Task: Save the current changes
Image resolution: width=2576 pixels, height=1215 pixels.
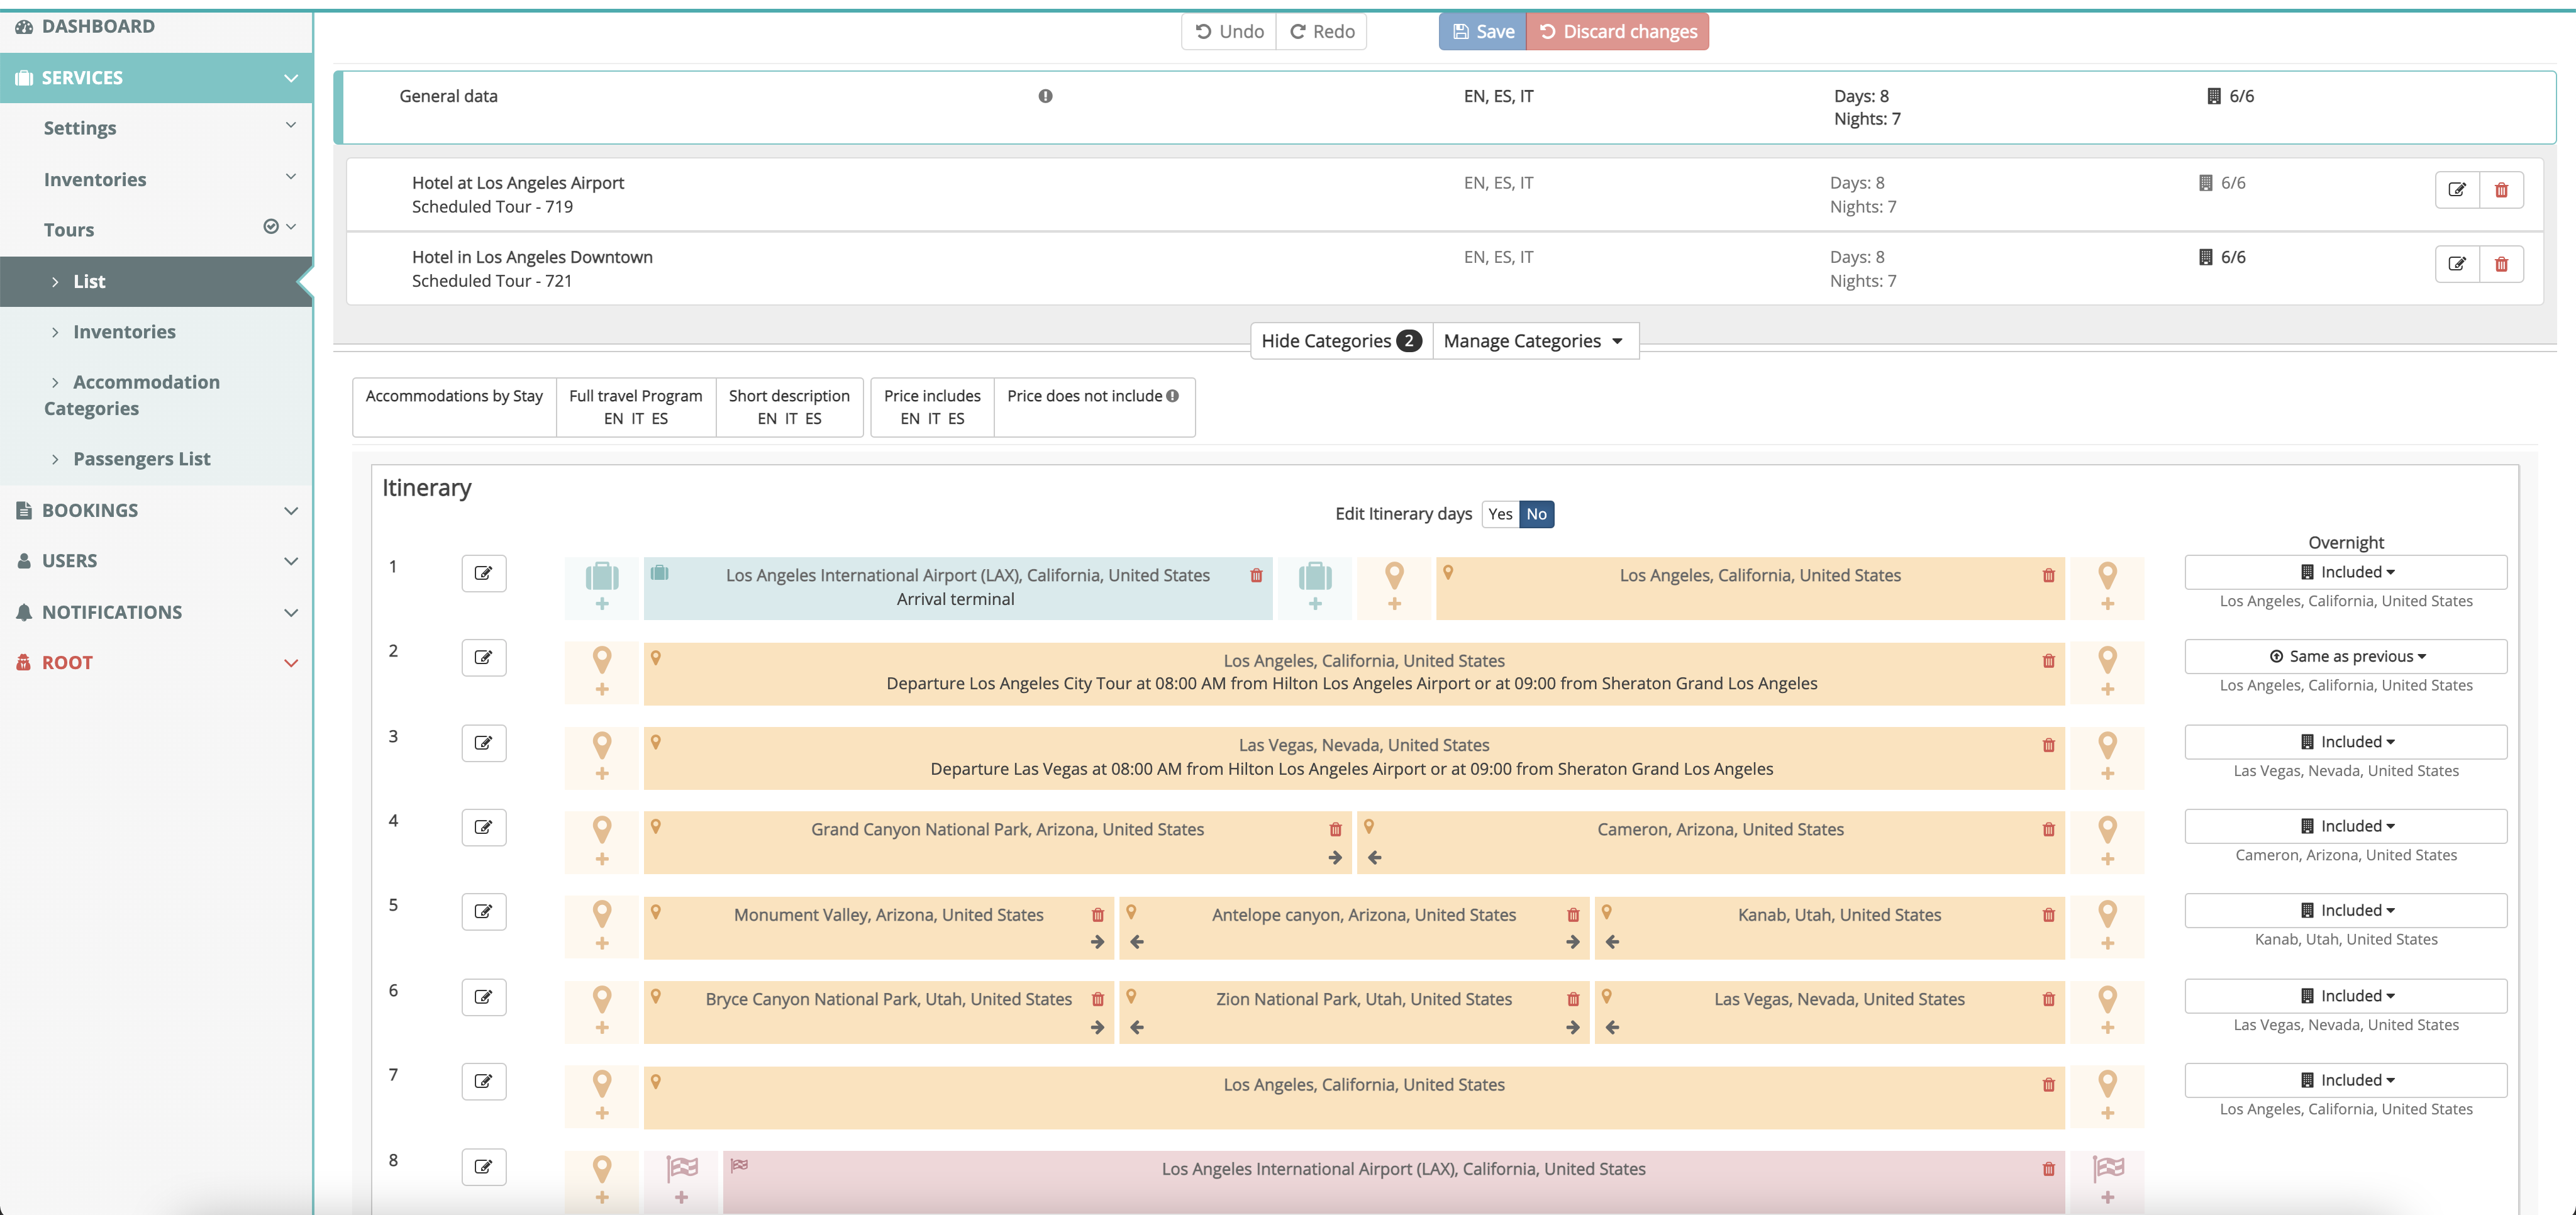Action: 1482,31
